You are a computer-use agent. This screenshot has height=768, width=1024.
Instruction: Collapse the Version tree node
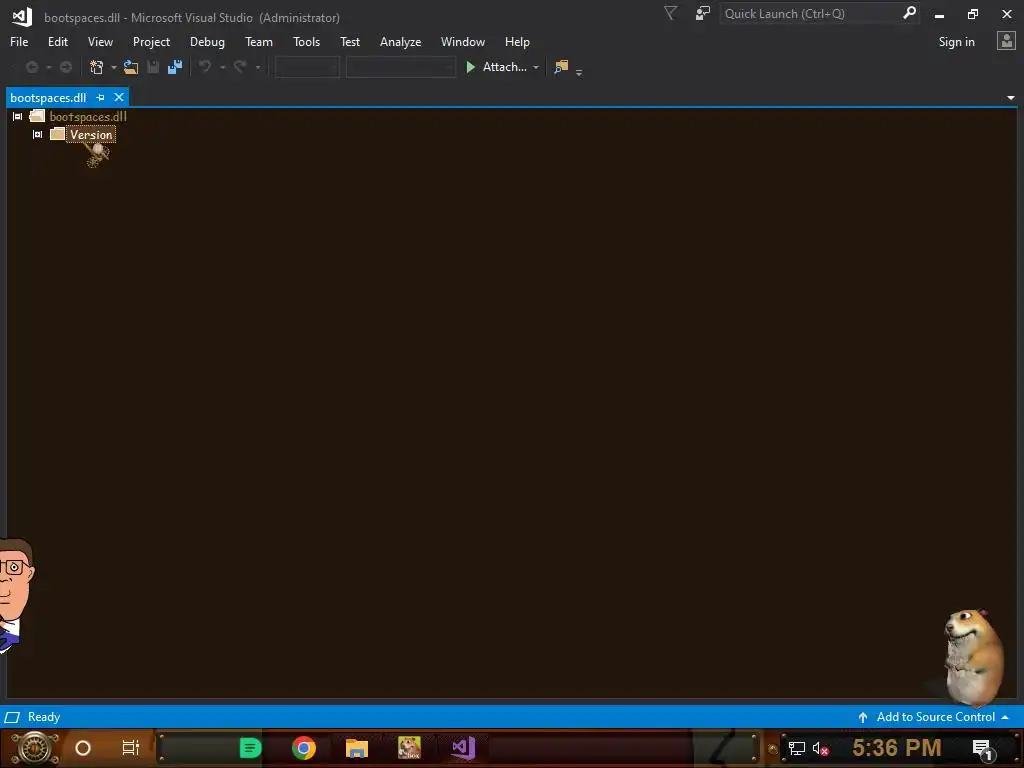[38, 135]
